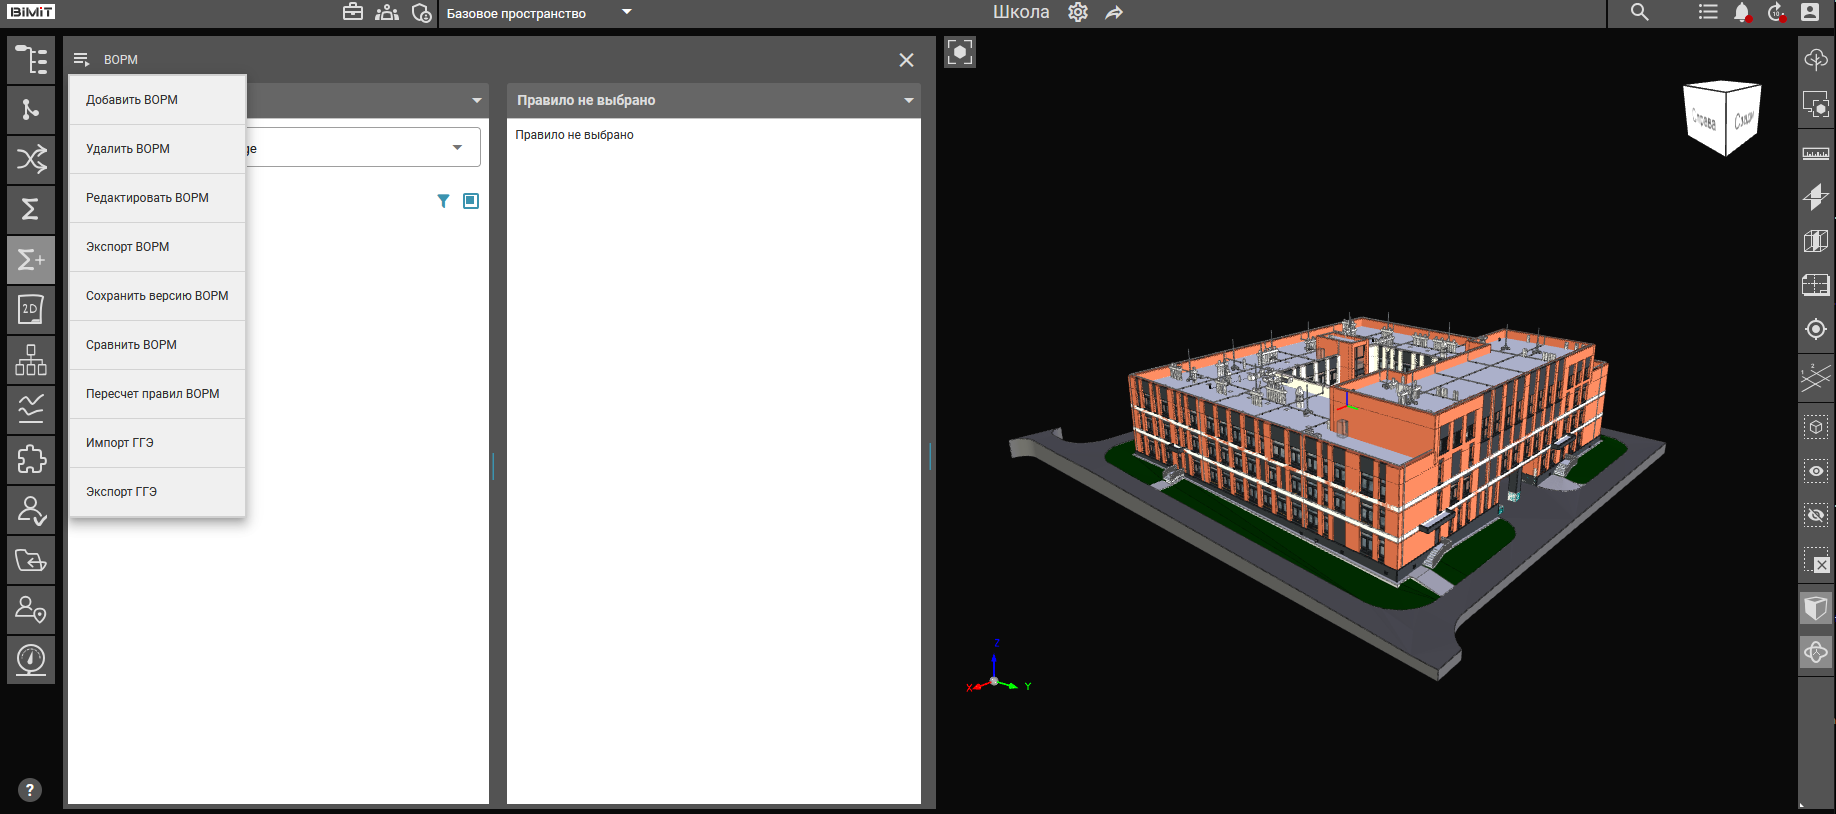Click the ВОРМ hamburger menu icon
Image resolution: width=1836 pixels, height=814 pixels.
point(82,60)
